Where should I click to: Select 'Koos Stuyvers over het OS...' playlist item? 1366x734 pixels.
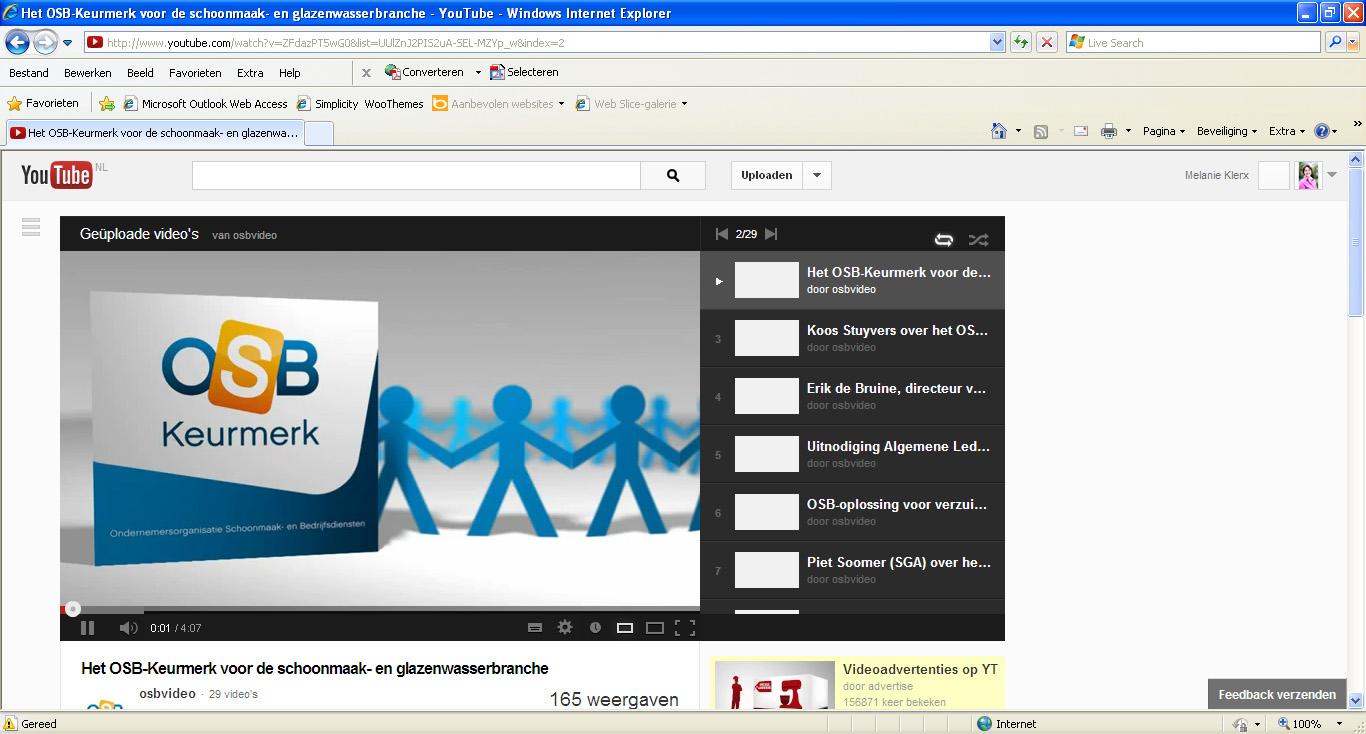click(x=852, y=338)
